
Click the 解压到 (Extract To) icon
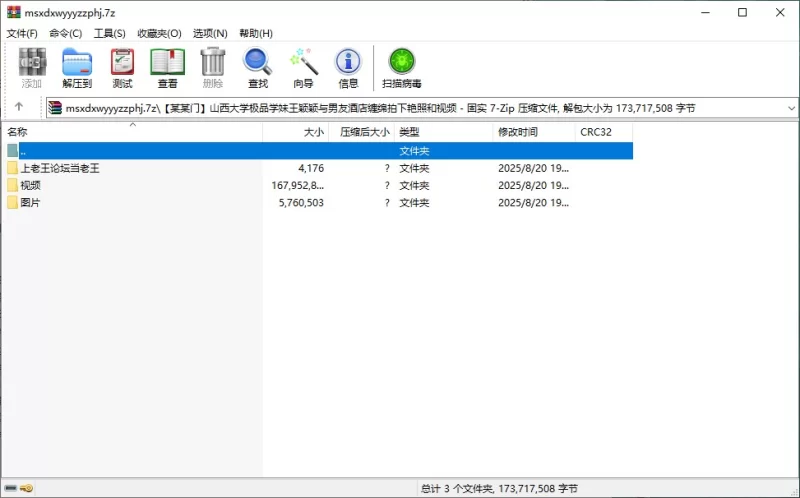click(x=77, y=62)
